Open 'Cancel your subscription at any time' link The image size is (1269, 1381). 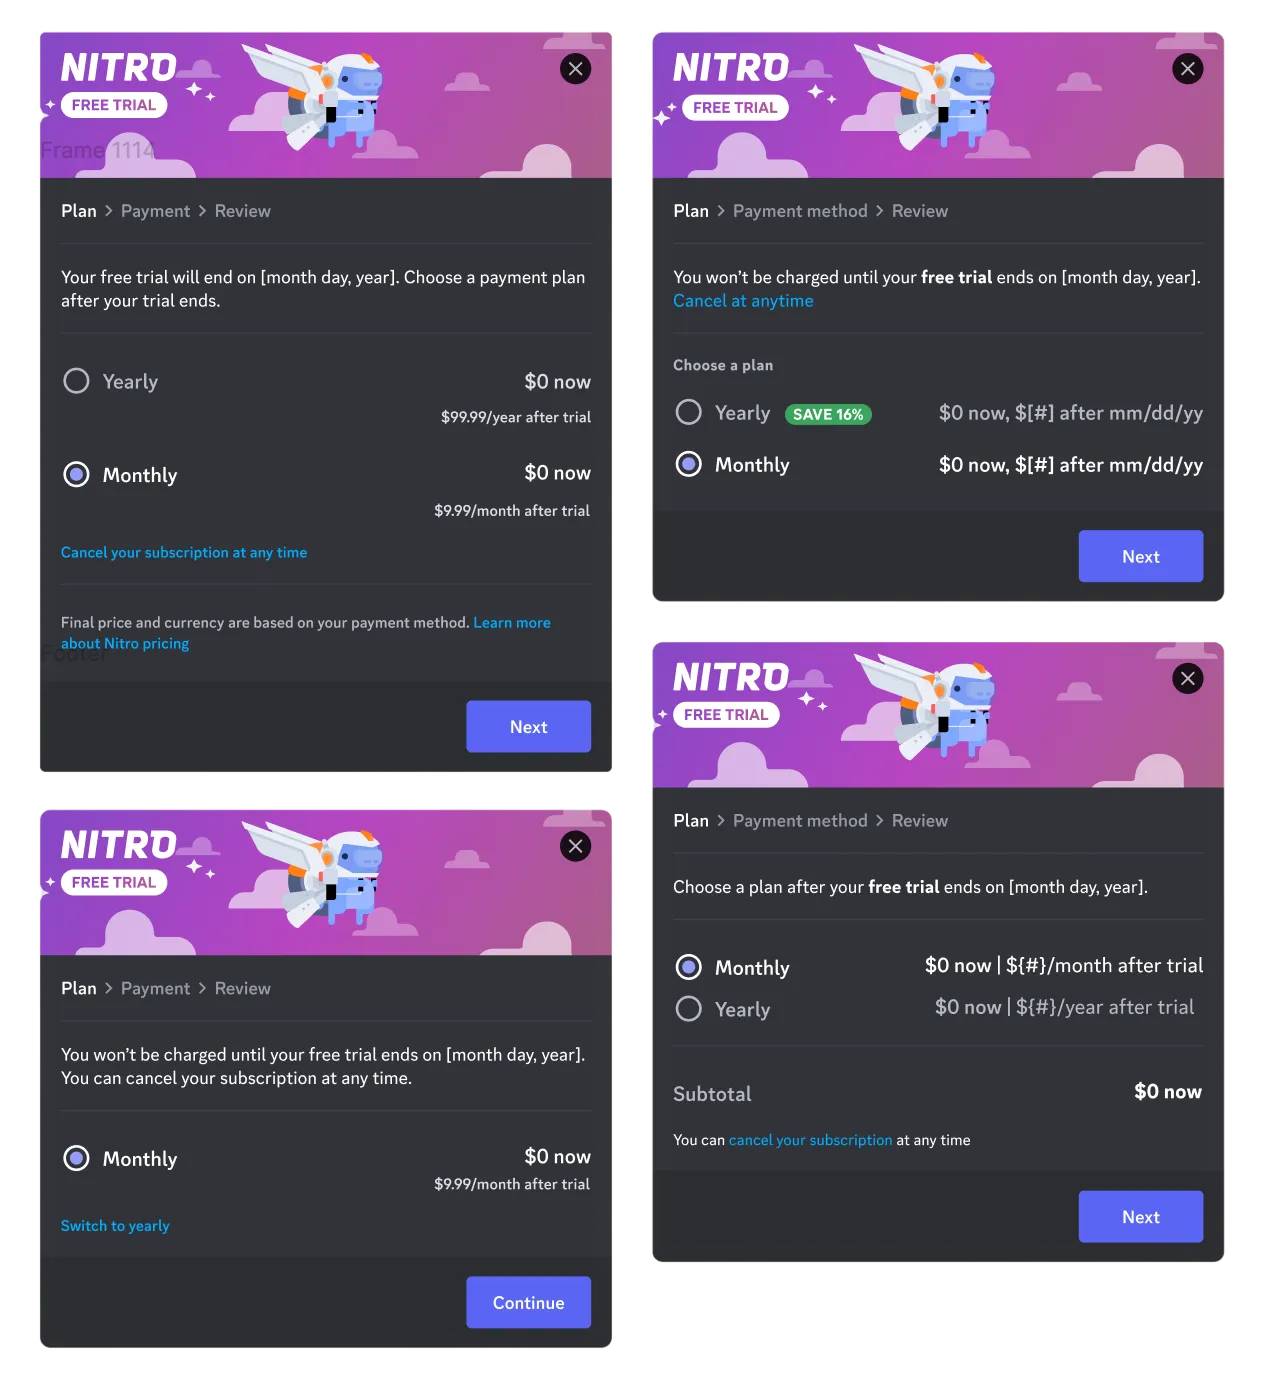[184, 552]
